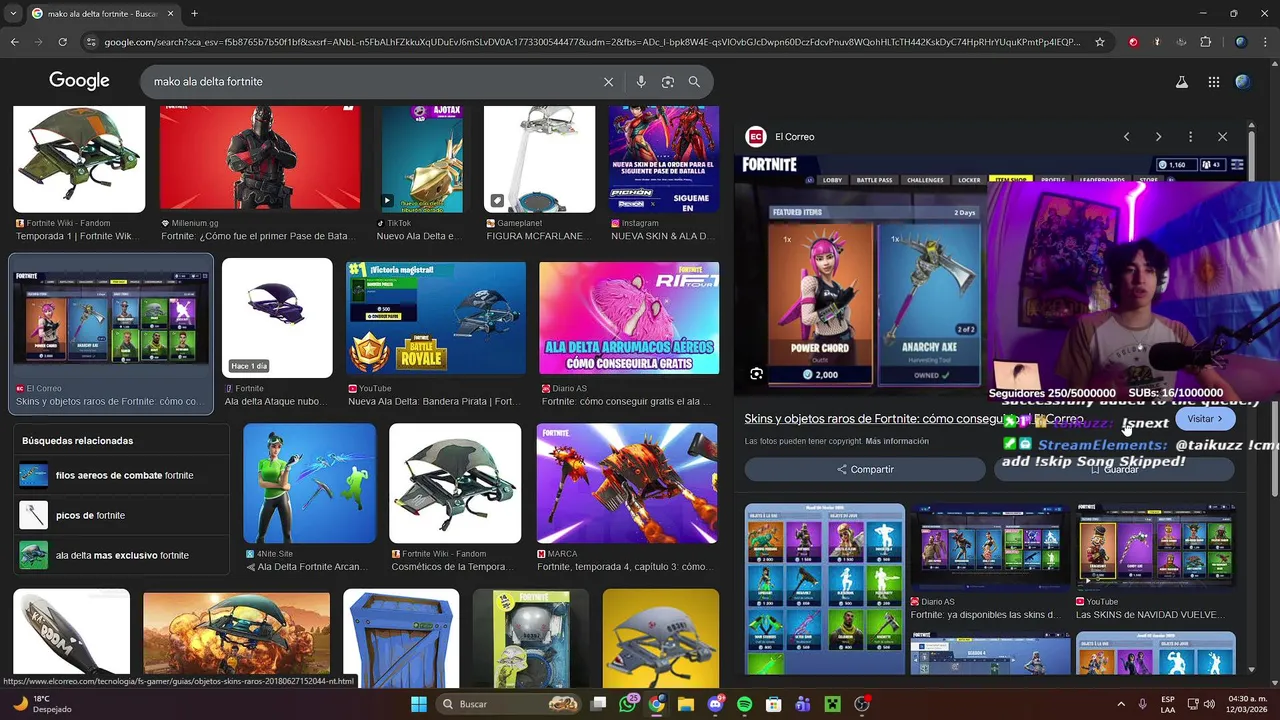The image size is (1280, 720).
Task: Open Instagram Nueva Skin result image
Action: pos(663,159)
